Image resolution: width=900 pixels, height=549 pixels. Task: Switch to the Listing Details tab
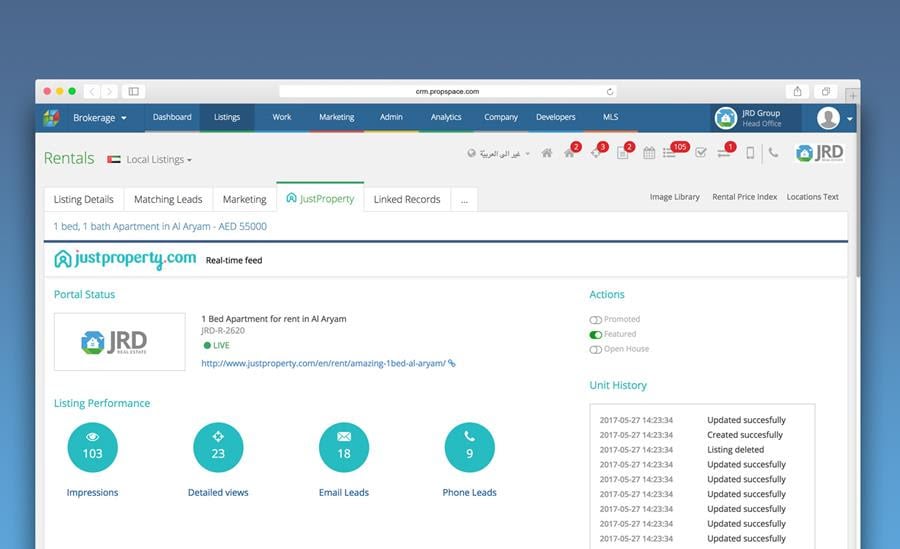click(x=84, y=199)
